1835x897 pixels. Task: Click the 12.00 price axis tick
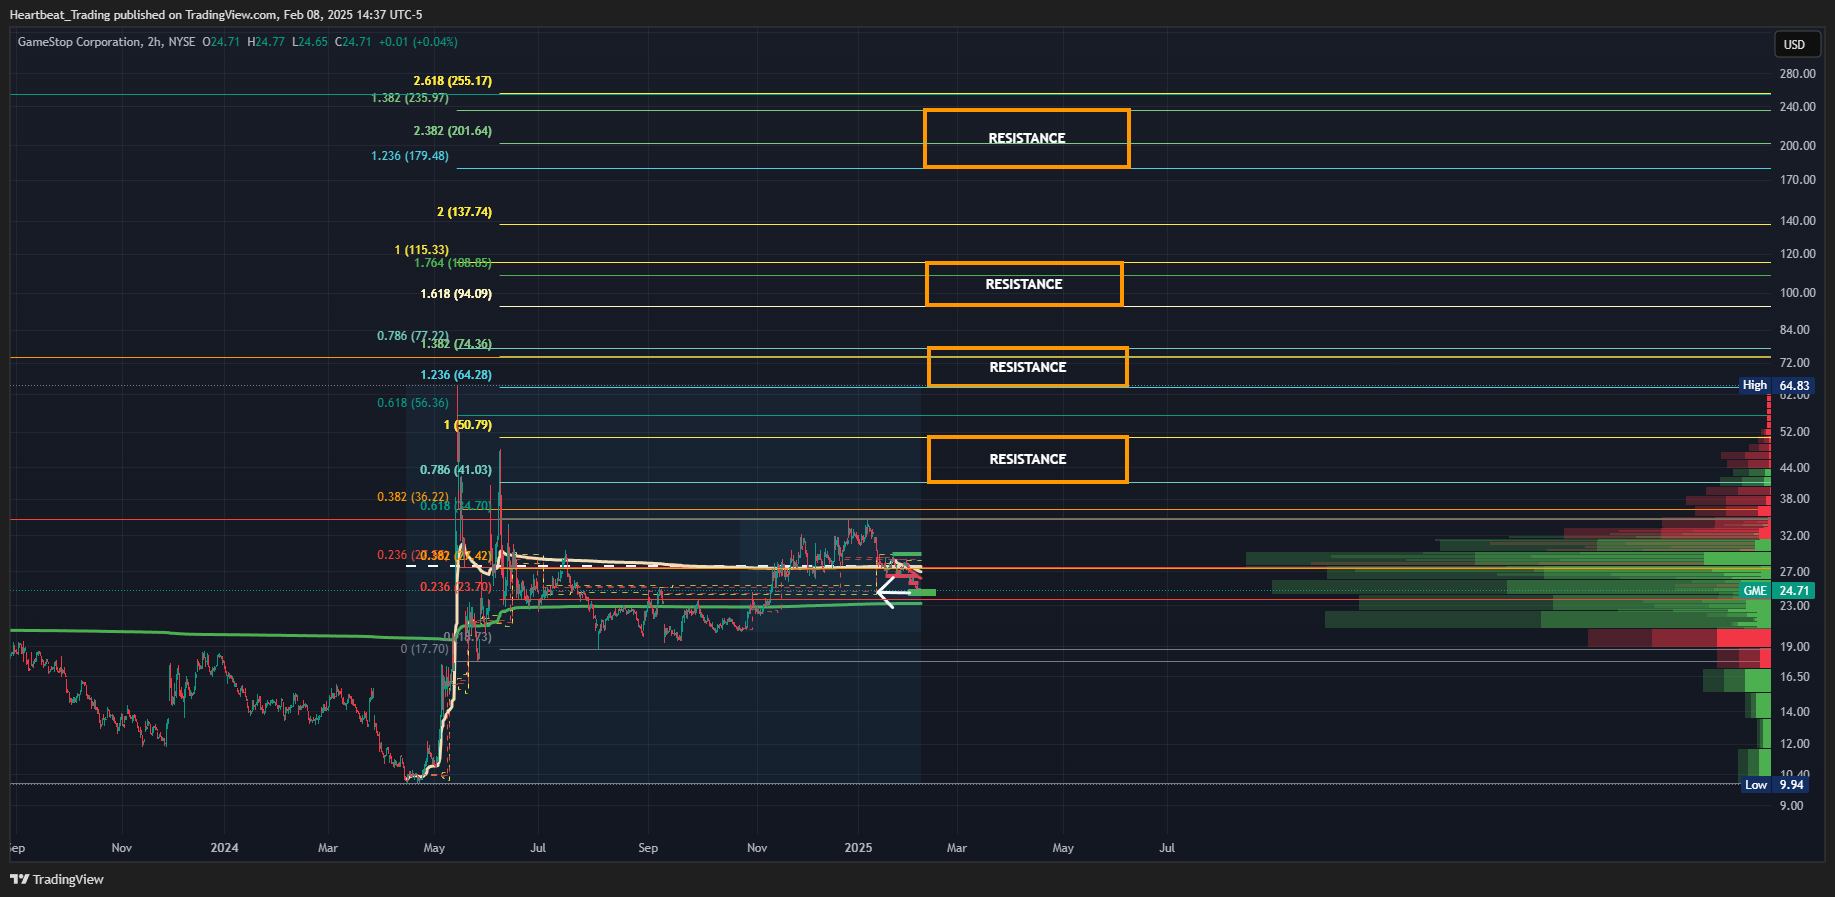[1794, 744]
